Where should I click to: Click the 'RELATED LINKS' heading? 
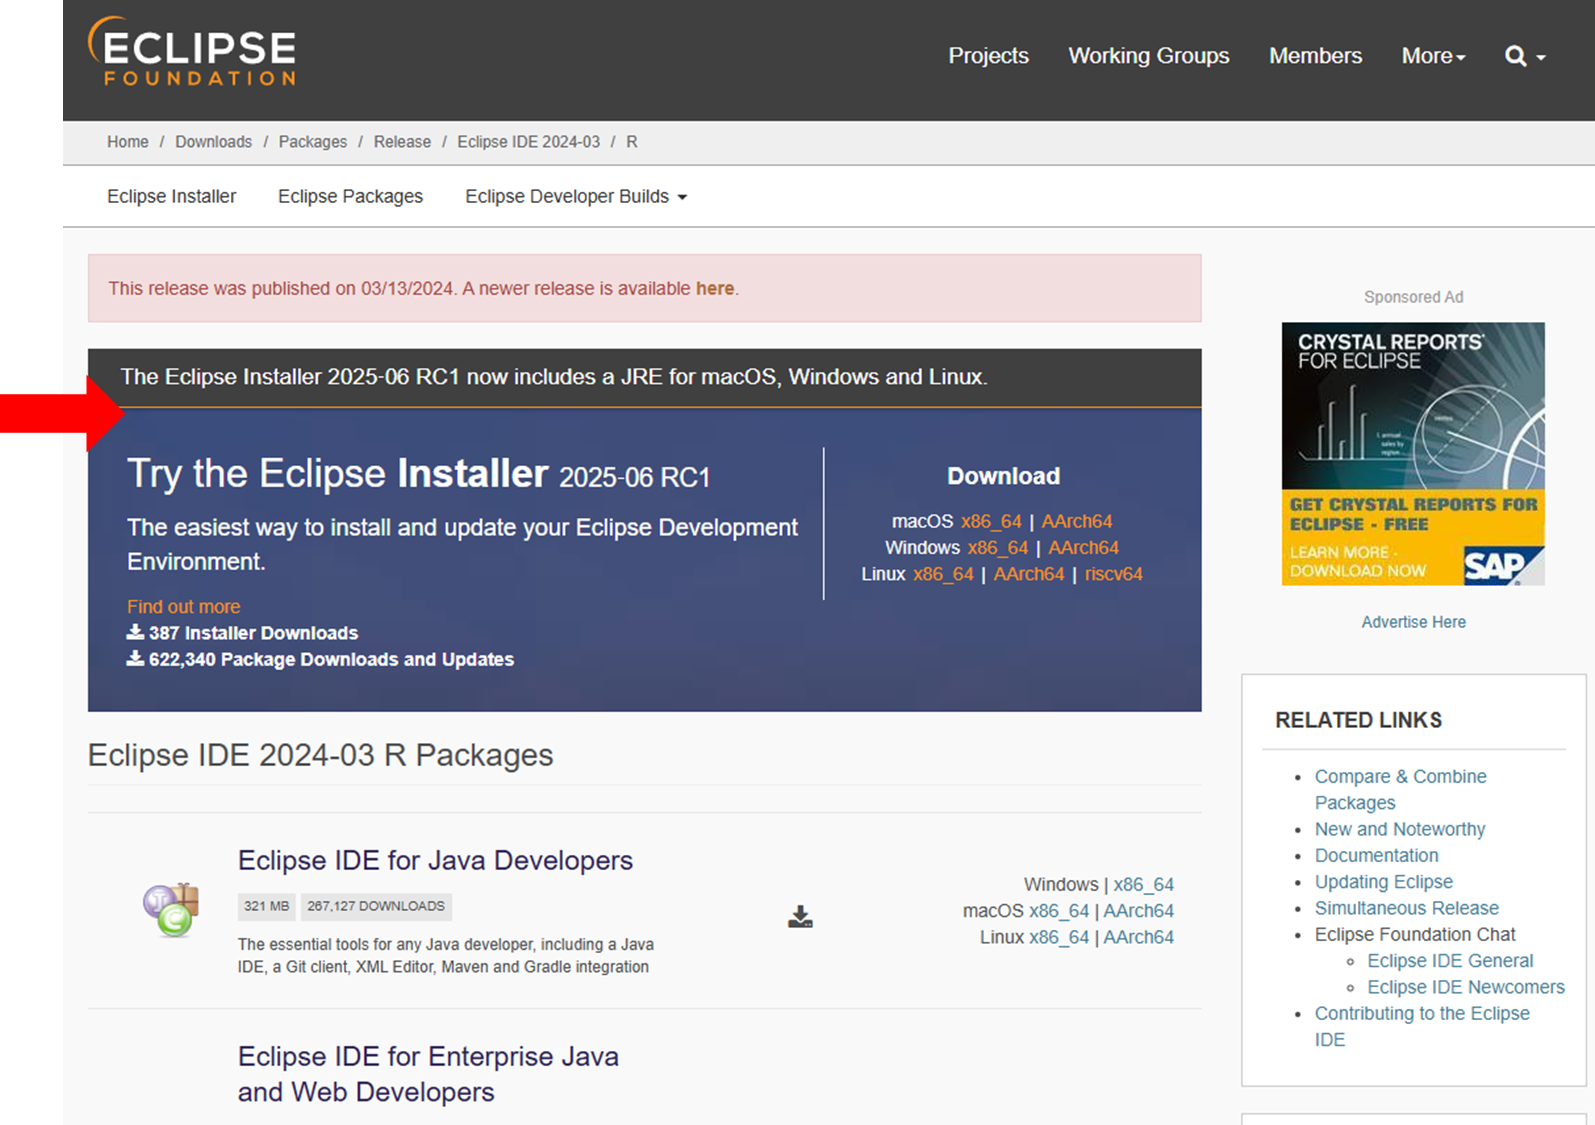tap(1358, 720)
